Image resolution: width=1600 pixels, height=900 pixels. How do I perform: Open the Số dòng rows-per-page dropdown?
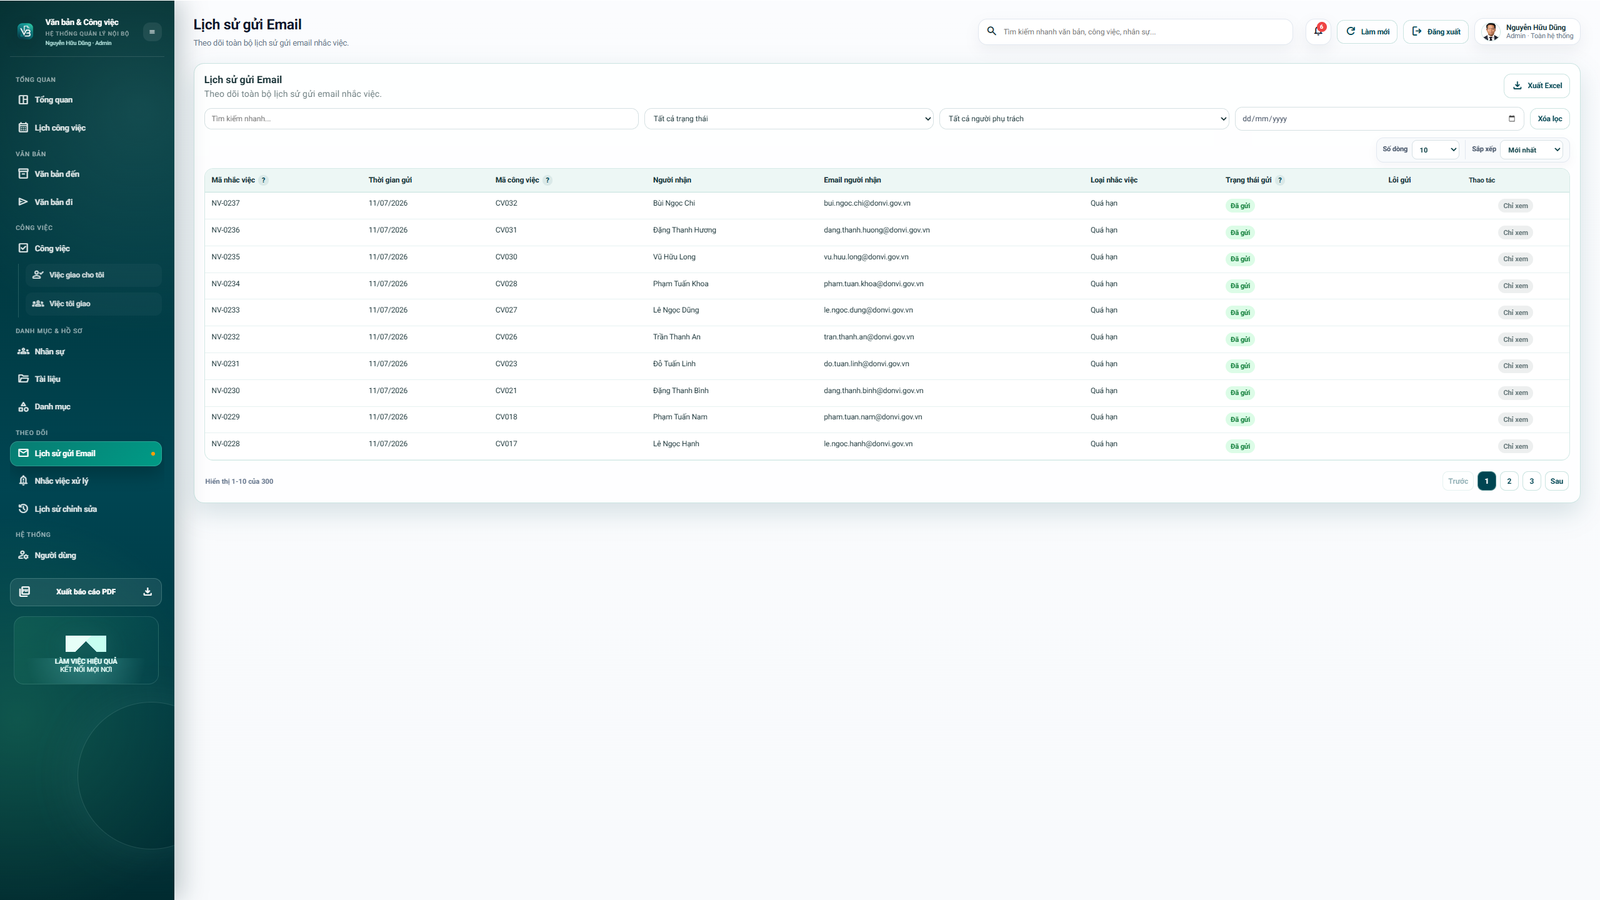[1437, 150]
